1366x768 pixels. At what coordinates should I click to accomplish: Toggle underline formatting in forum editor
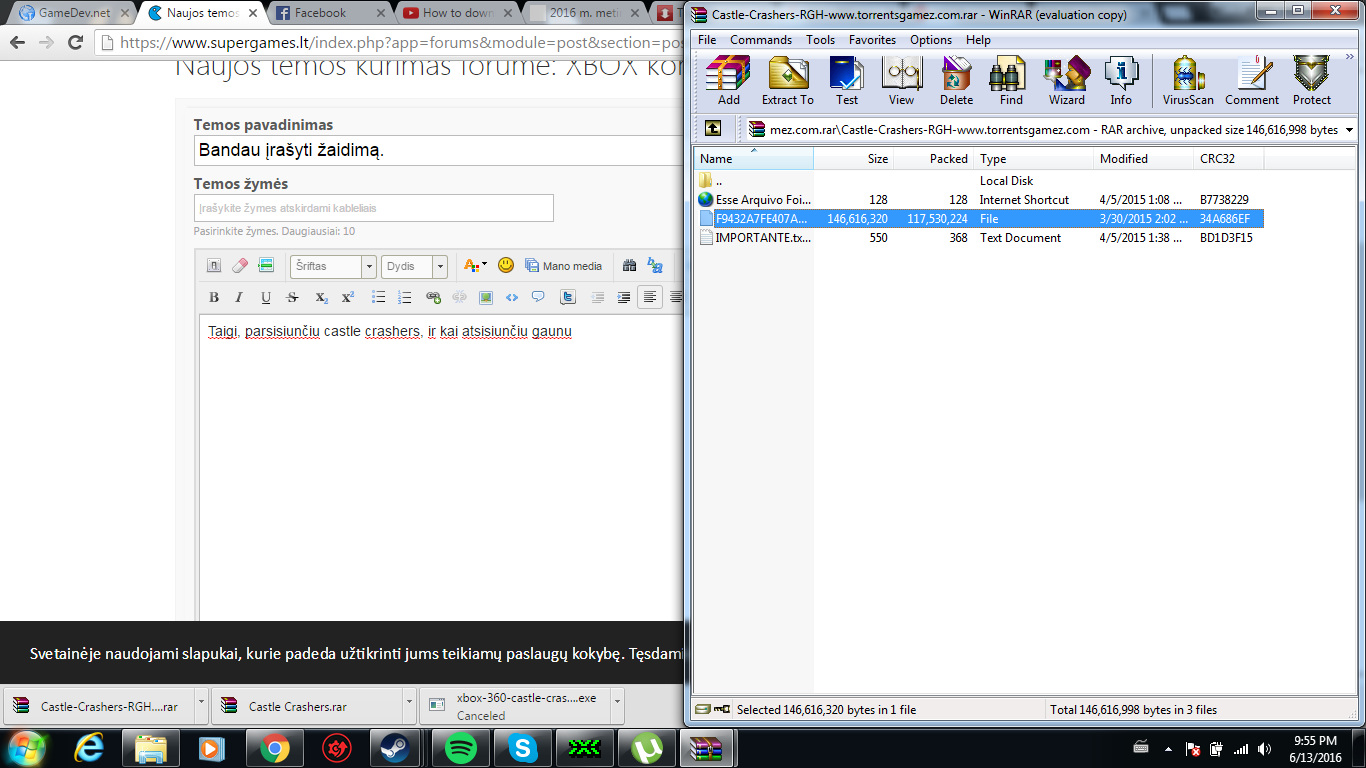click(x=266, y=297)
